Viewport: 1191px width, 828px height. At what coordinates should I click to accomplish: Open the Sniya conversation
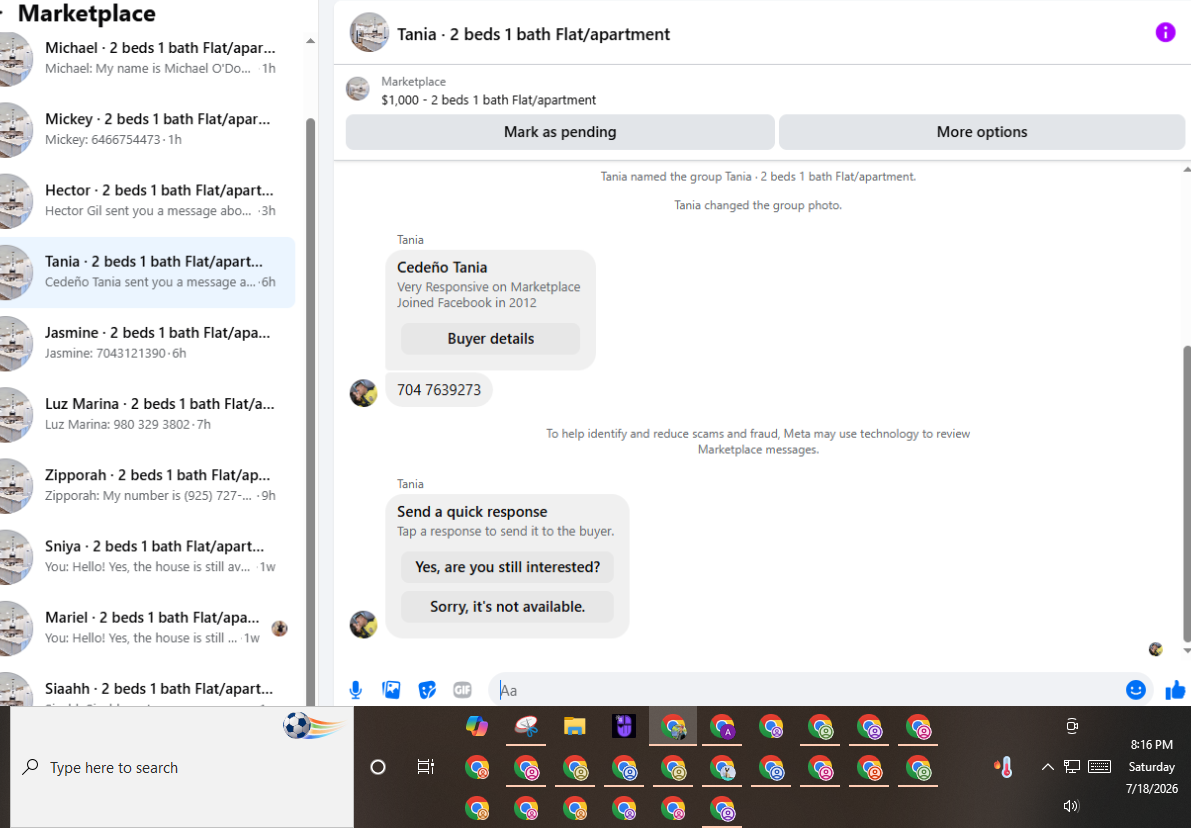click(148, 556)
